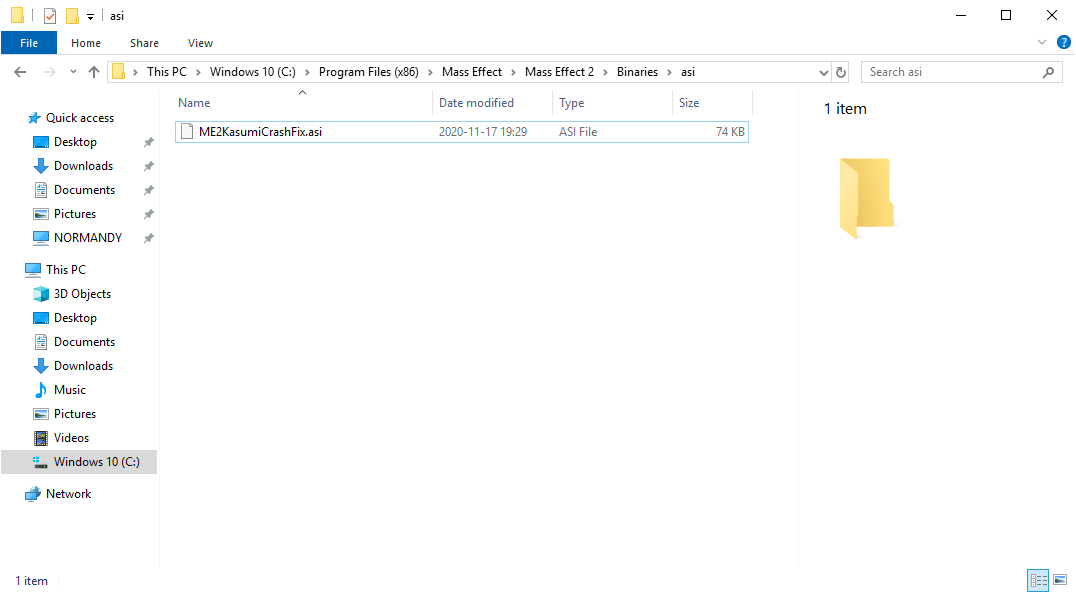Viewport: 1076px width, 593px height.
Task: Open the File menu
Action: [x=29, y=43]
